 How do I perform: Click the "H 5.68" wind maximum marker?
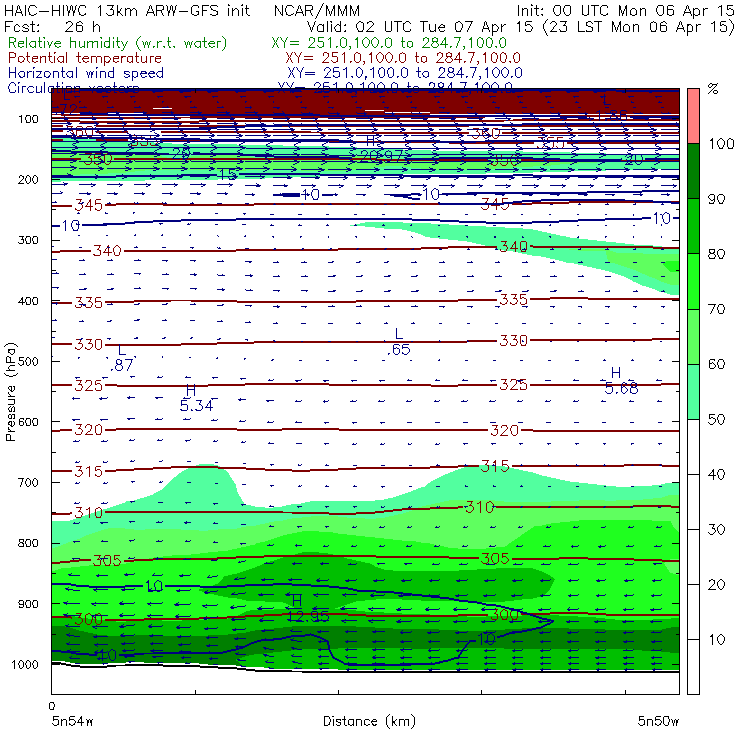click(x=621, y=381)
